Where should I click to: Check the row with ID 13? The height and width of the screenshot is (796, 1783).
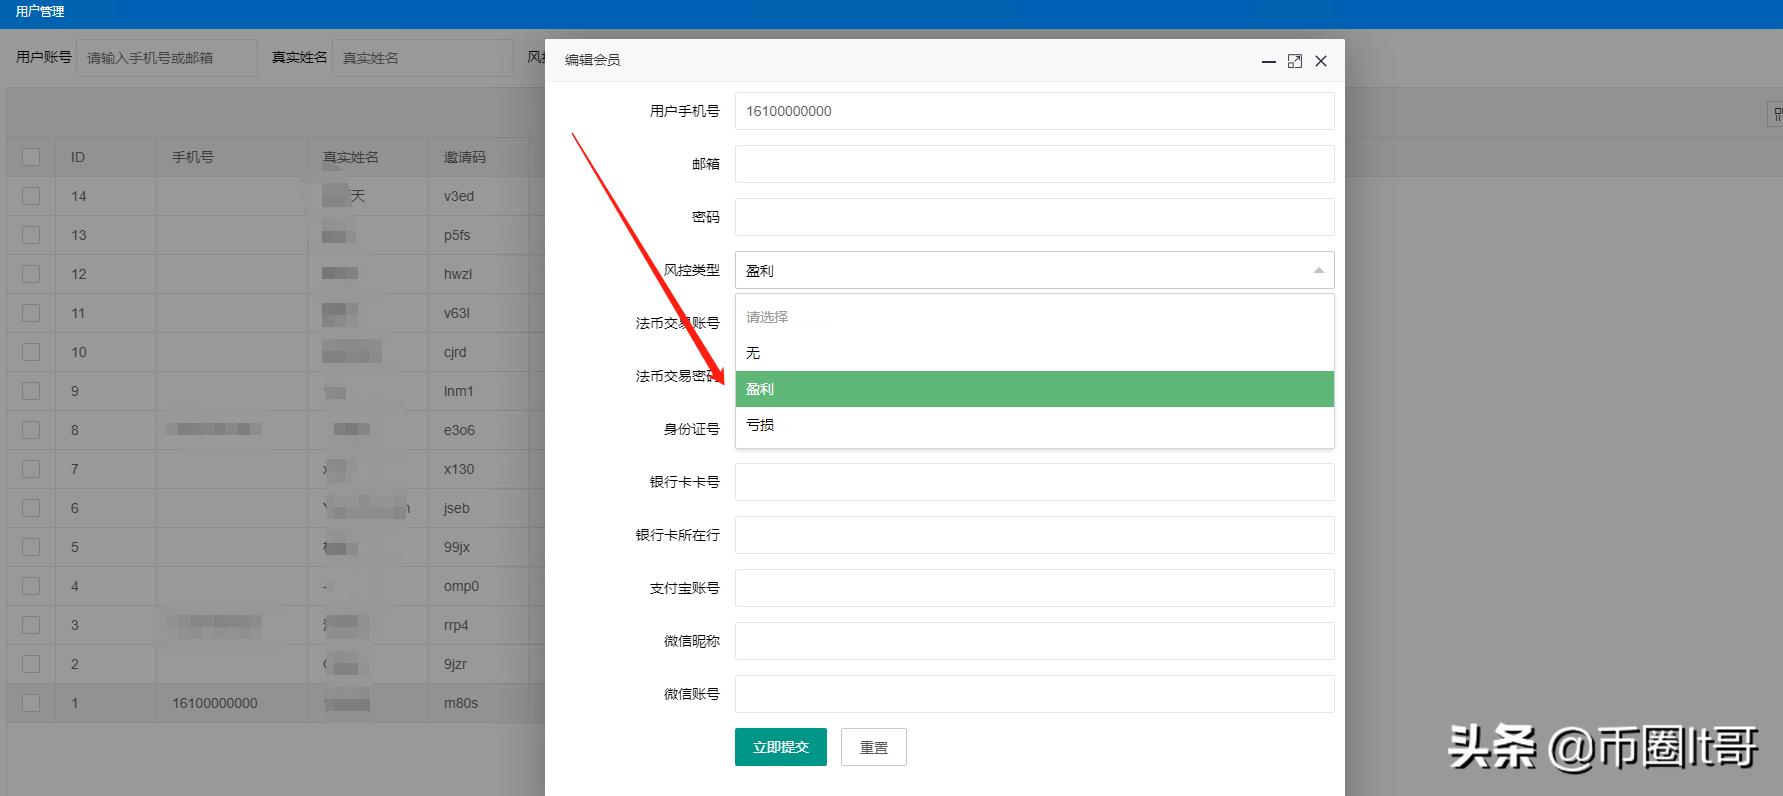[31, 235]
